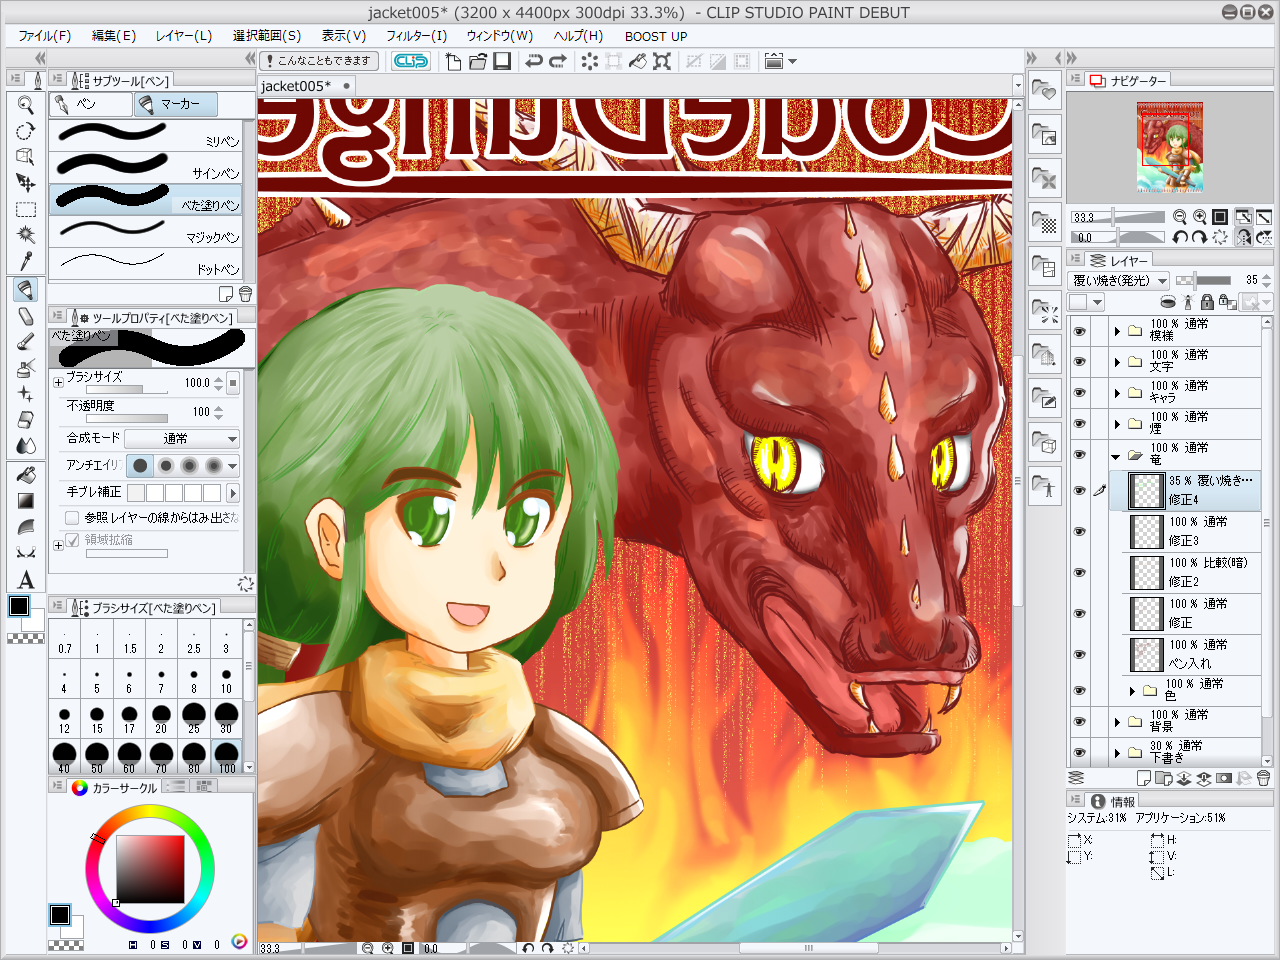Toggle visibility of 修正4 layer
The image size is (1280, 960).
pos(1079,491)
